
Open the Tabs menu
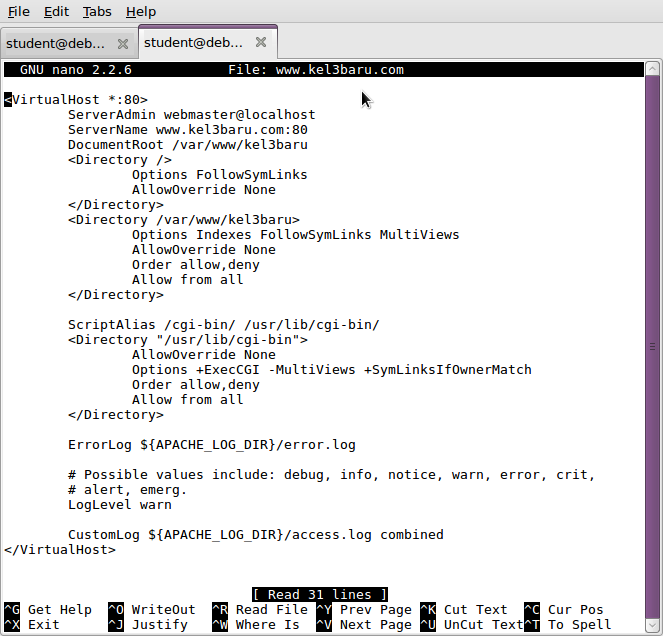[x=97, y=12]
